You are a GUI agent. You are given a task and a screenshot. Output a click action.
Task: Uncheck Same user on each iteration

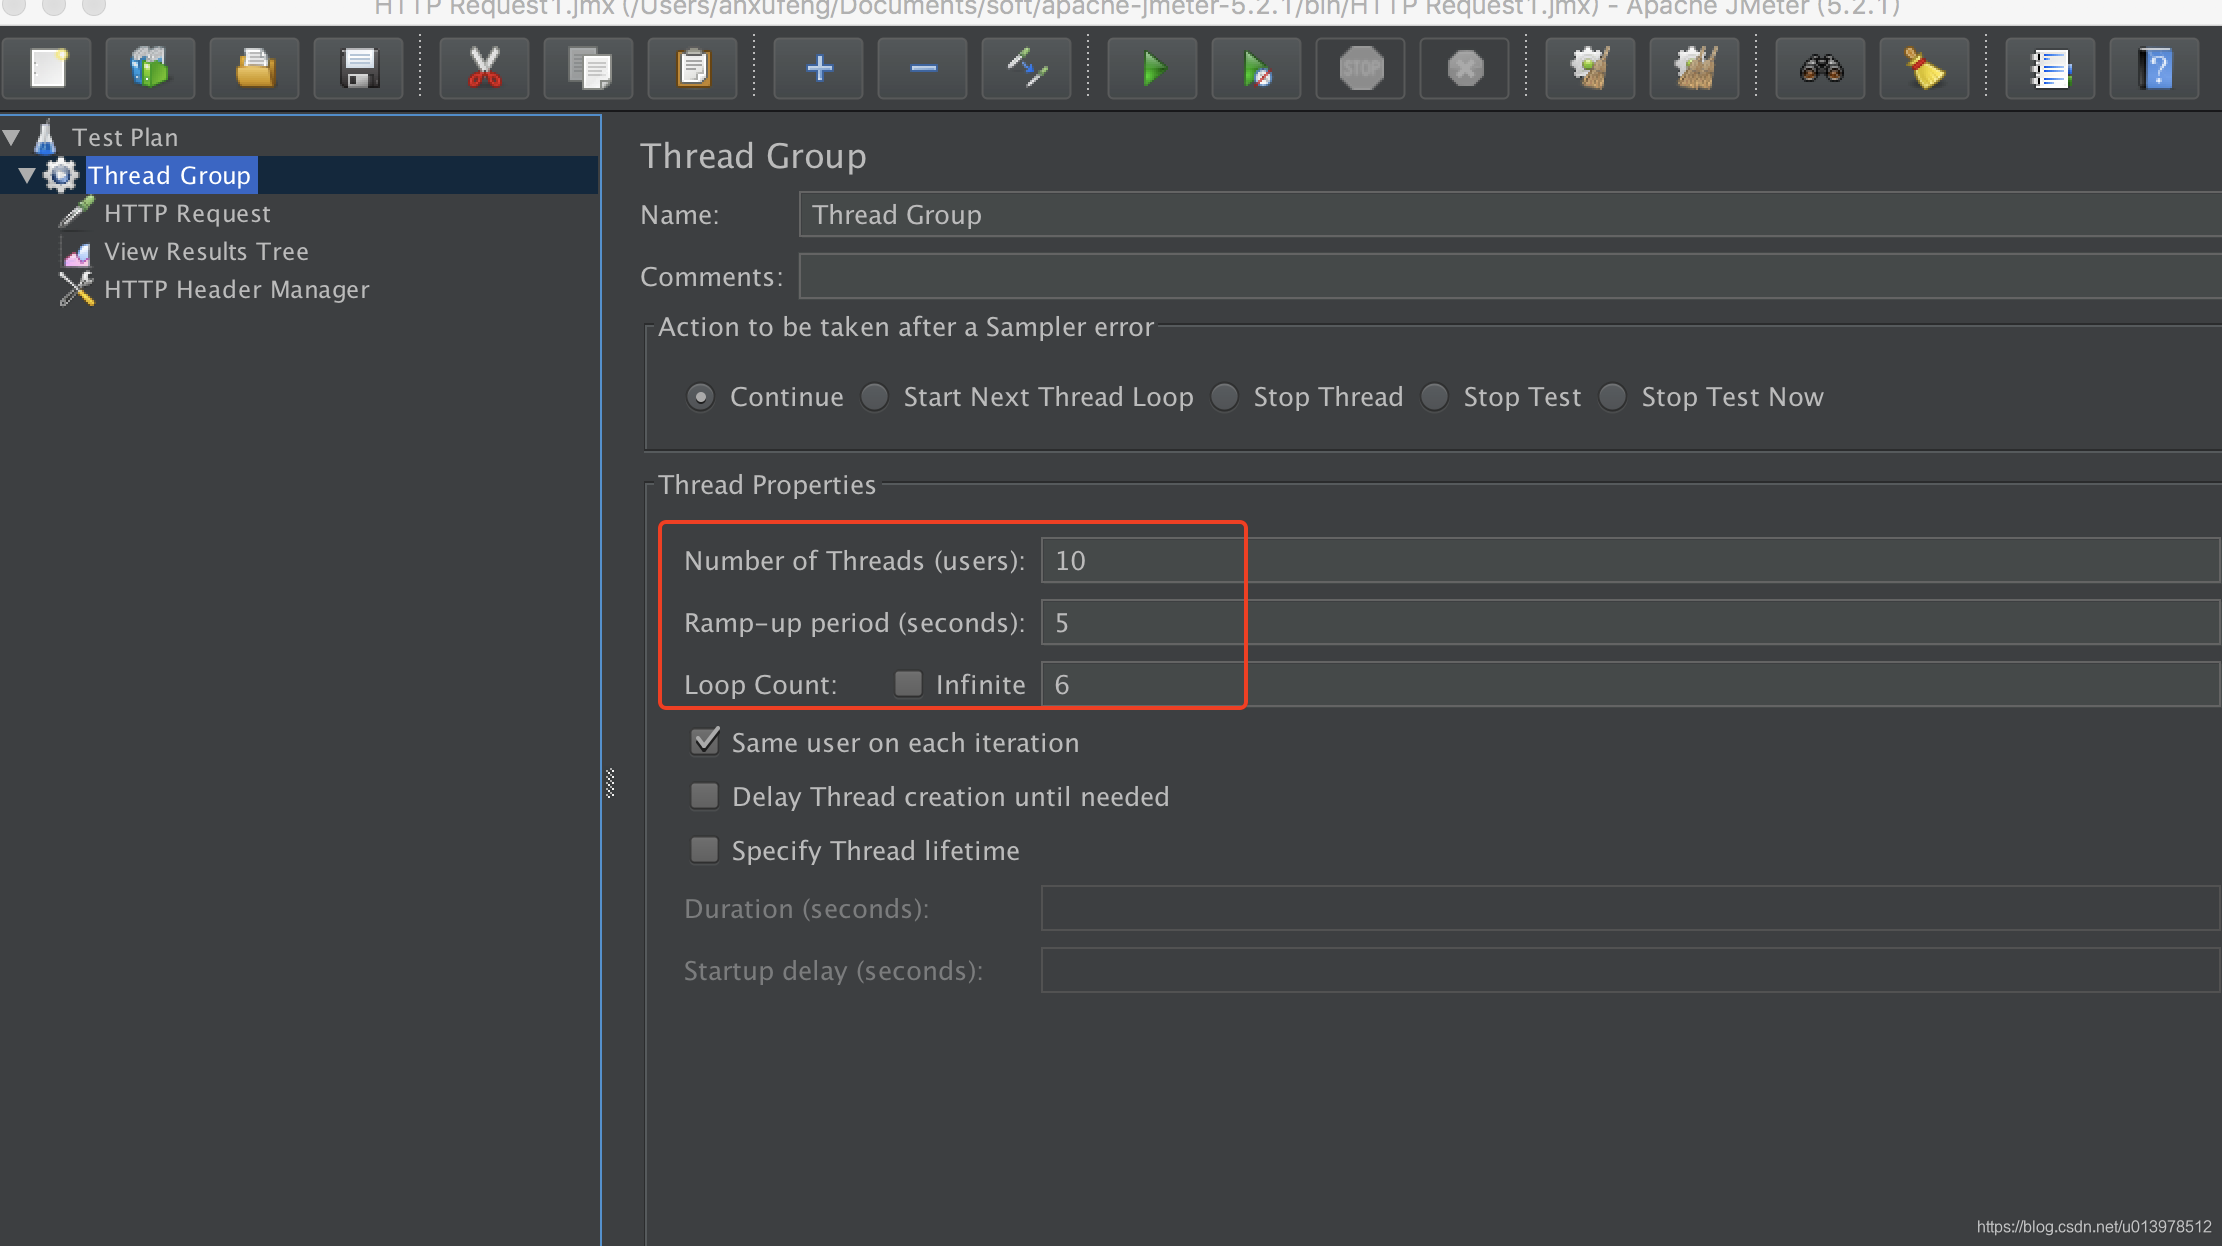tap(705, 742)
